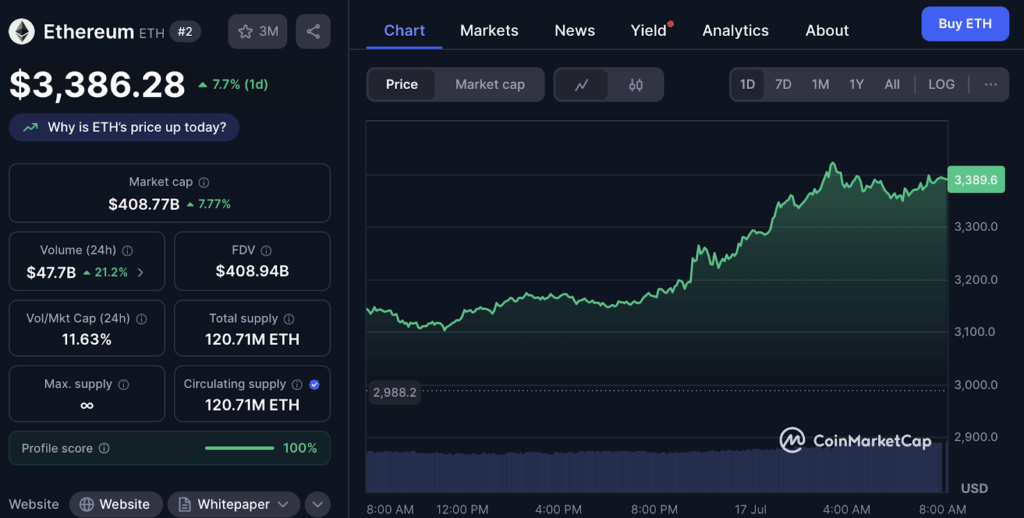Screen dimensions: 1024x518
Task: Open the chart more options ellipsis menu
Action: point(990,85)
